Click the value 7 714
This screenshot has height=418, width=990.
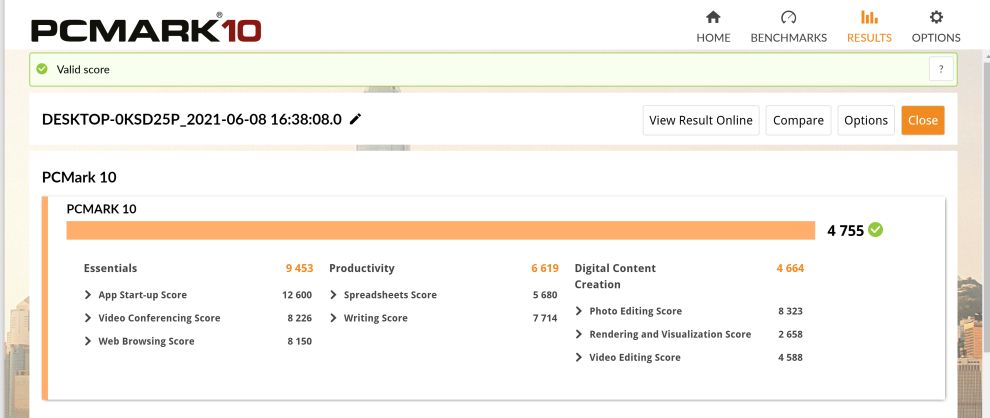tap(545, 318)
